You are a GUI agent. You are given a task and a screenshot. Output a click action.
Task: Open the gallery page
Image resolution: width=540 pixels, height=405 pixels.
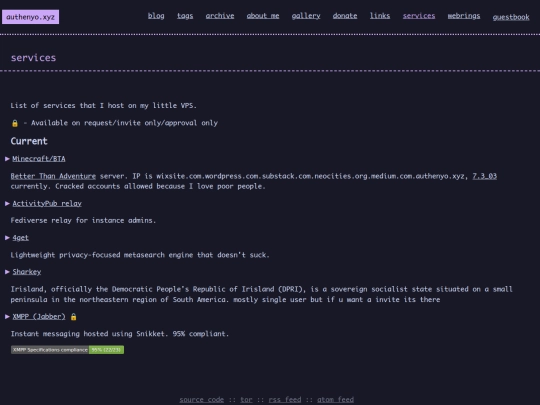point(306,16)
